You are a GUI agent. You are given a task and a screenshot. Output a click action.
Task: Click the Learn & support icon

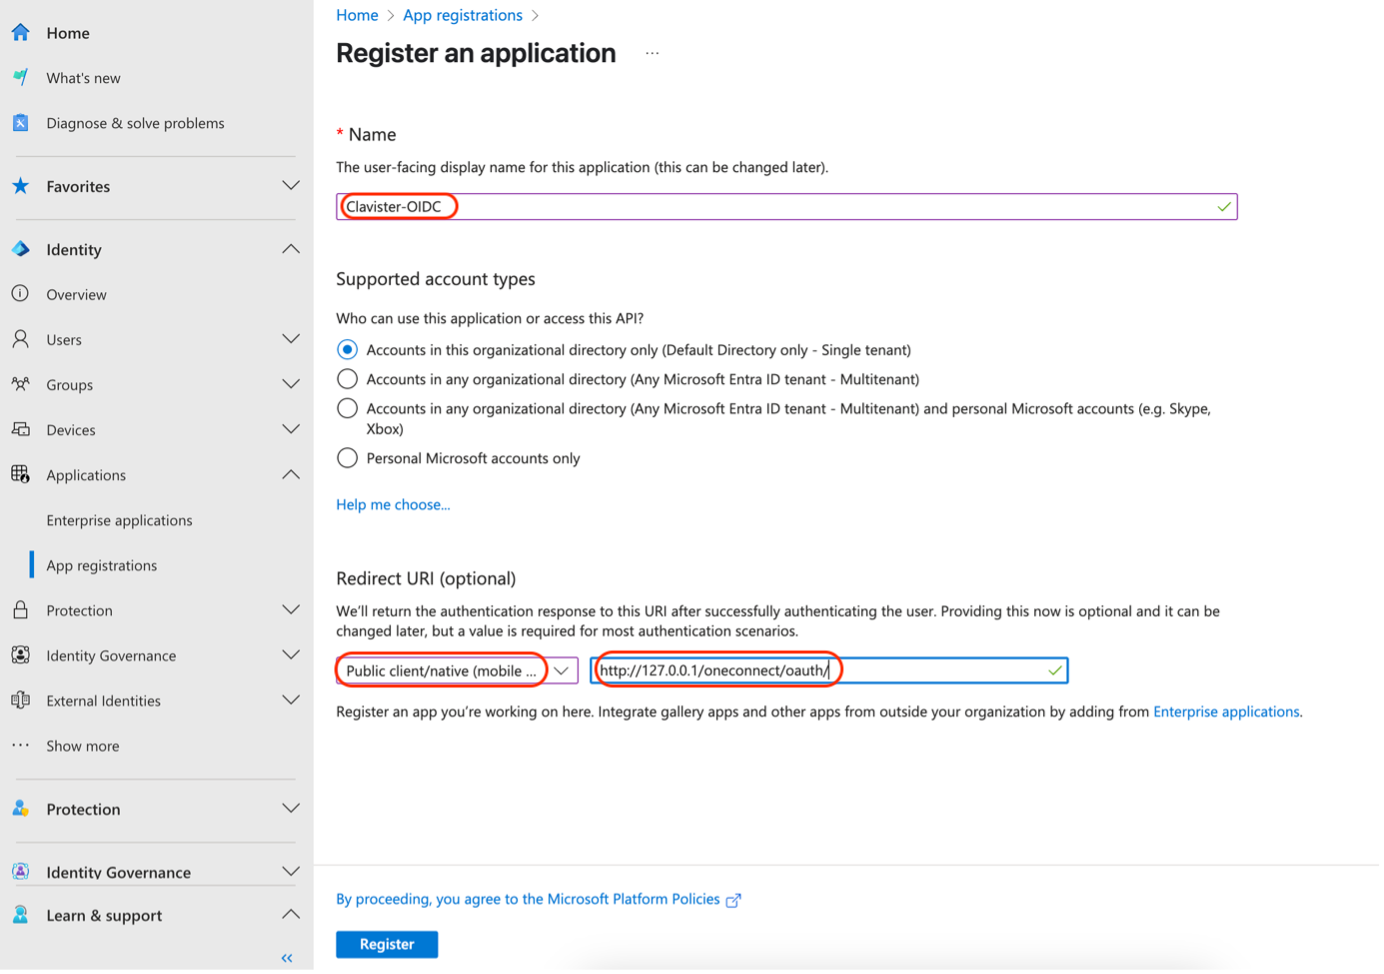(20, 914)
